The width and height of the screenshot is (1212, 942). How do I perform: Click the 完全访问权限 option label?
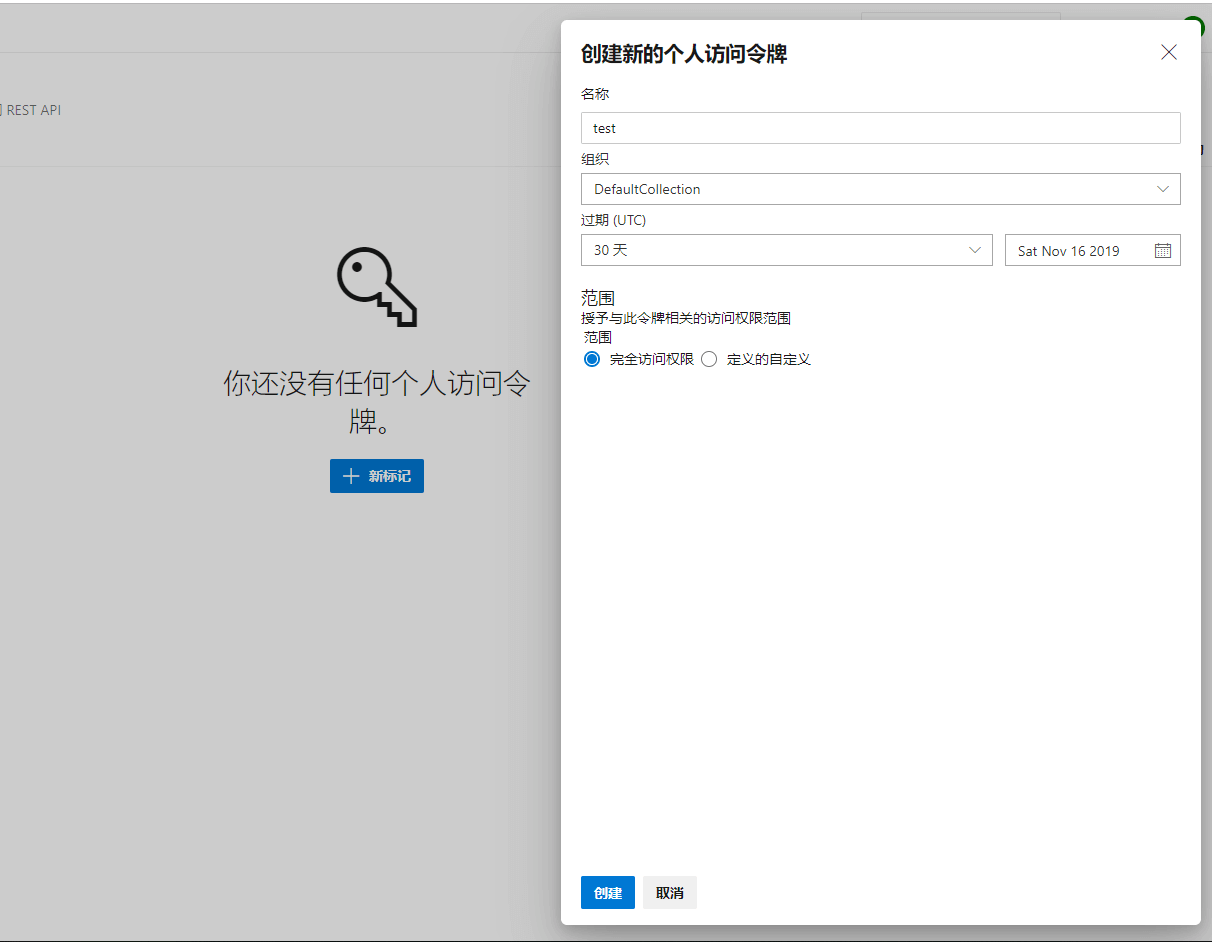click(651, 359)
